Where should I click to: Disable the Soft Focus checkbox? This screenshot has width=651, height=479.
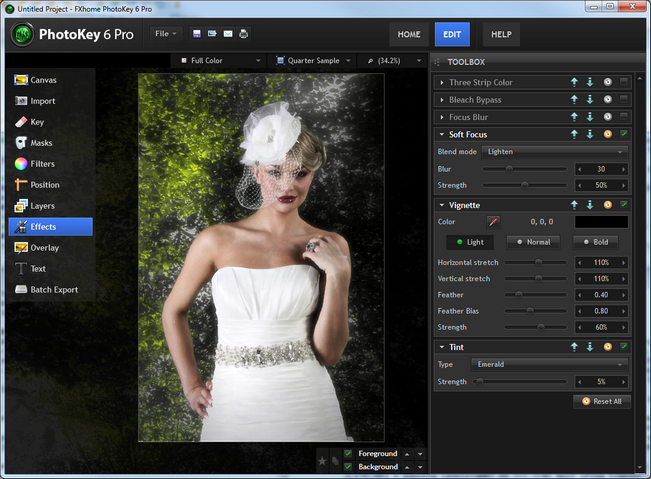click(624, 134)
